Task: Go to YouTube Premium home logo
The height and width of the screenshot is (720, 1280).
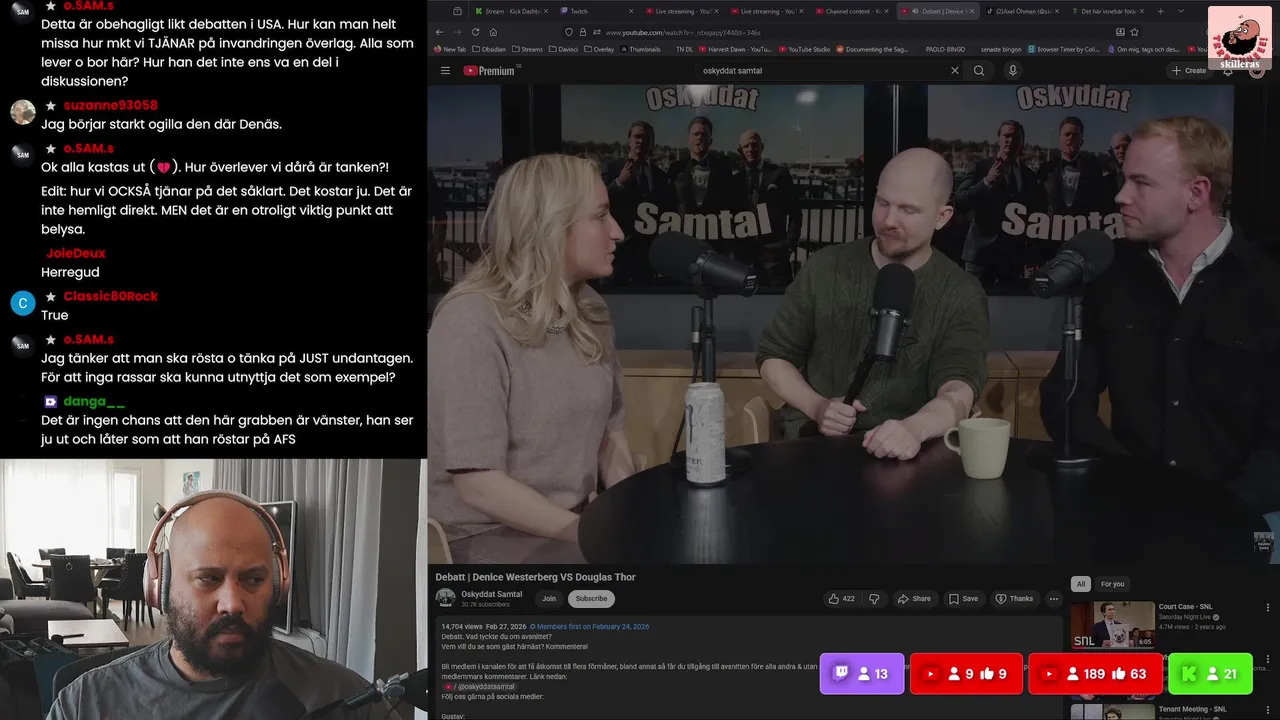Action: [489, 71]
